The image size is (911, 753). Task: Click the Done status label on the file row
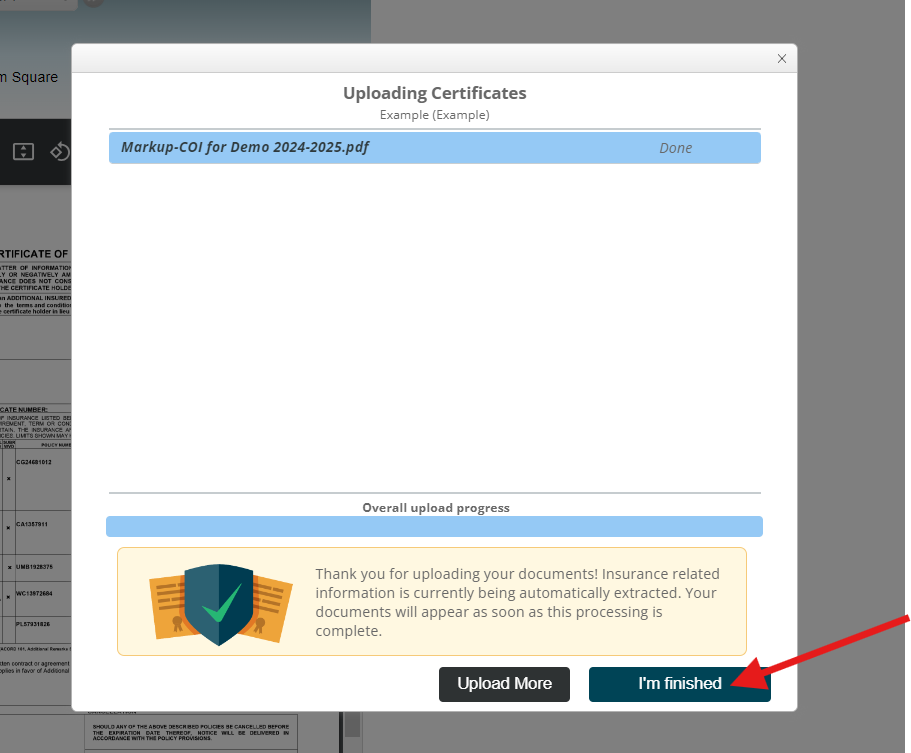(675, 147)
